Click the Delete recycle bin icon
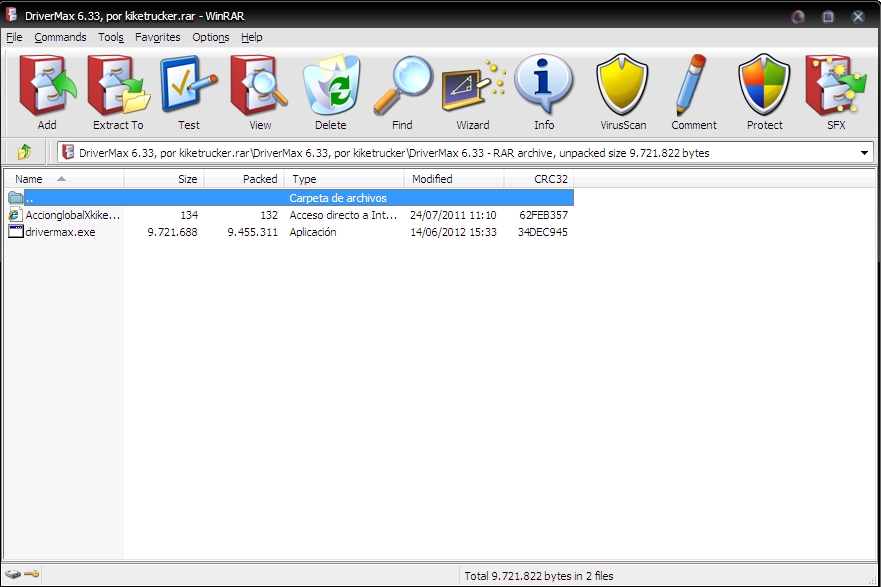The image size is (881, 587). click(331, 85)
